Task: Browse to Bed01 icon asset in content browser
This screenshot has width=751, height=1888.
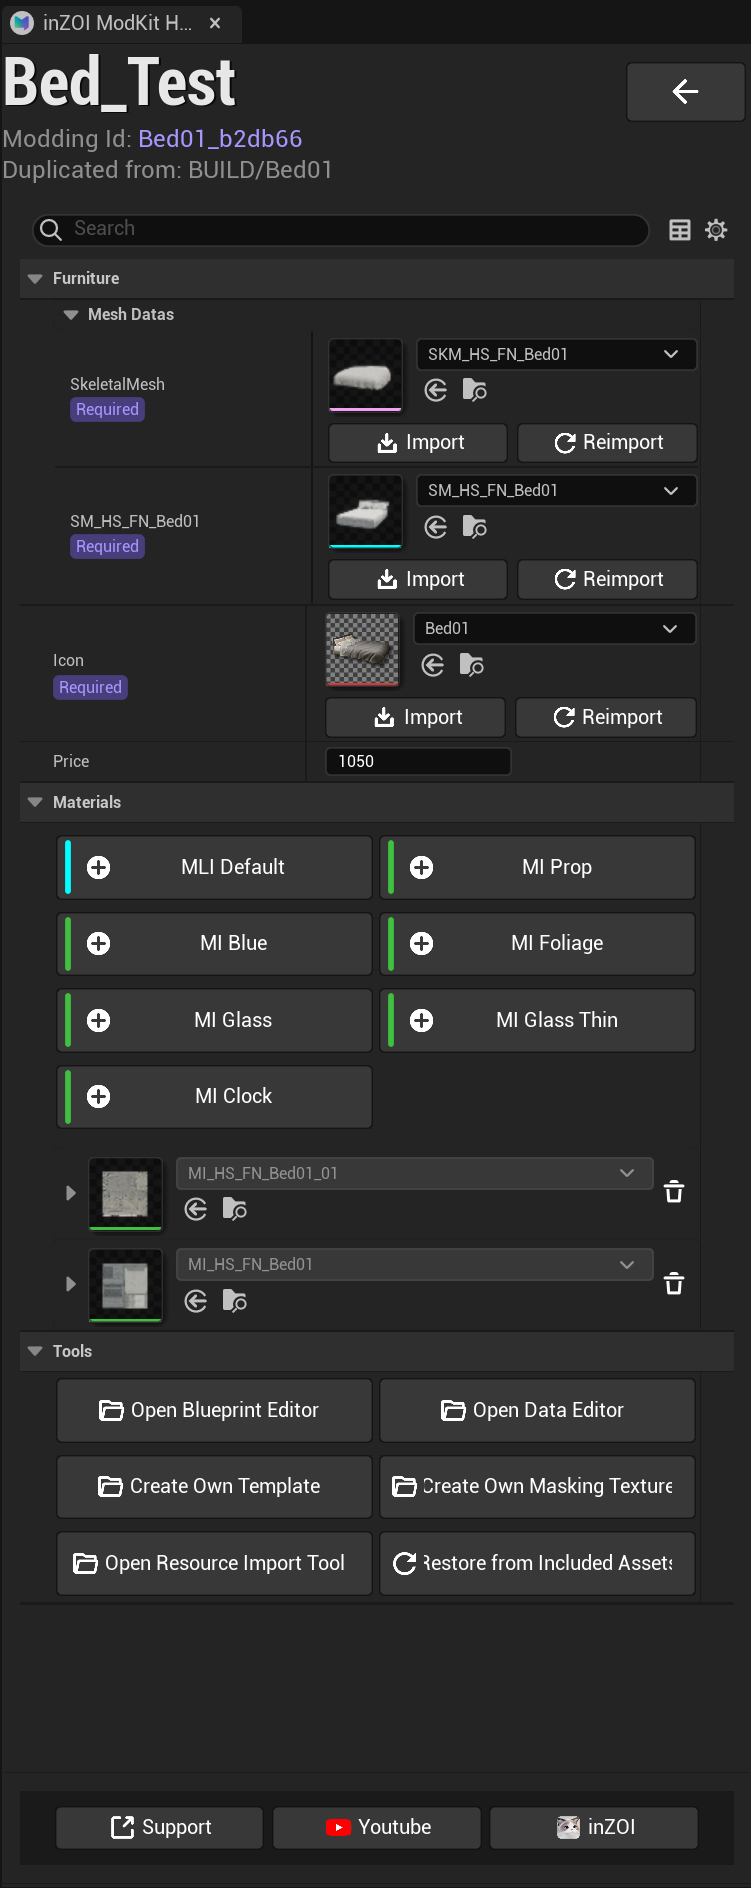Action: pyautogui.click(x=472, y=665)
